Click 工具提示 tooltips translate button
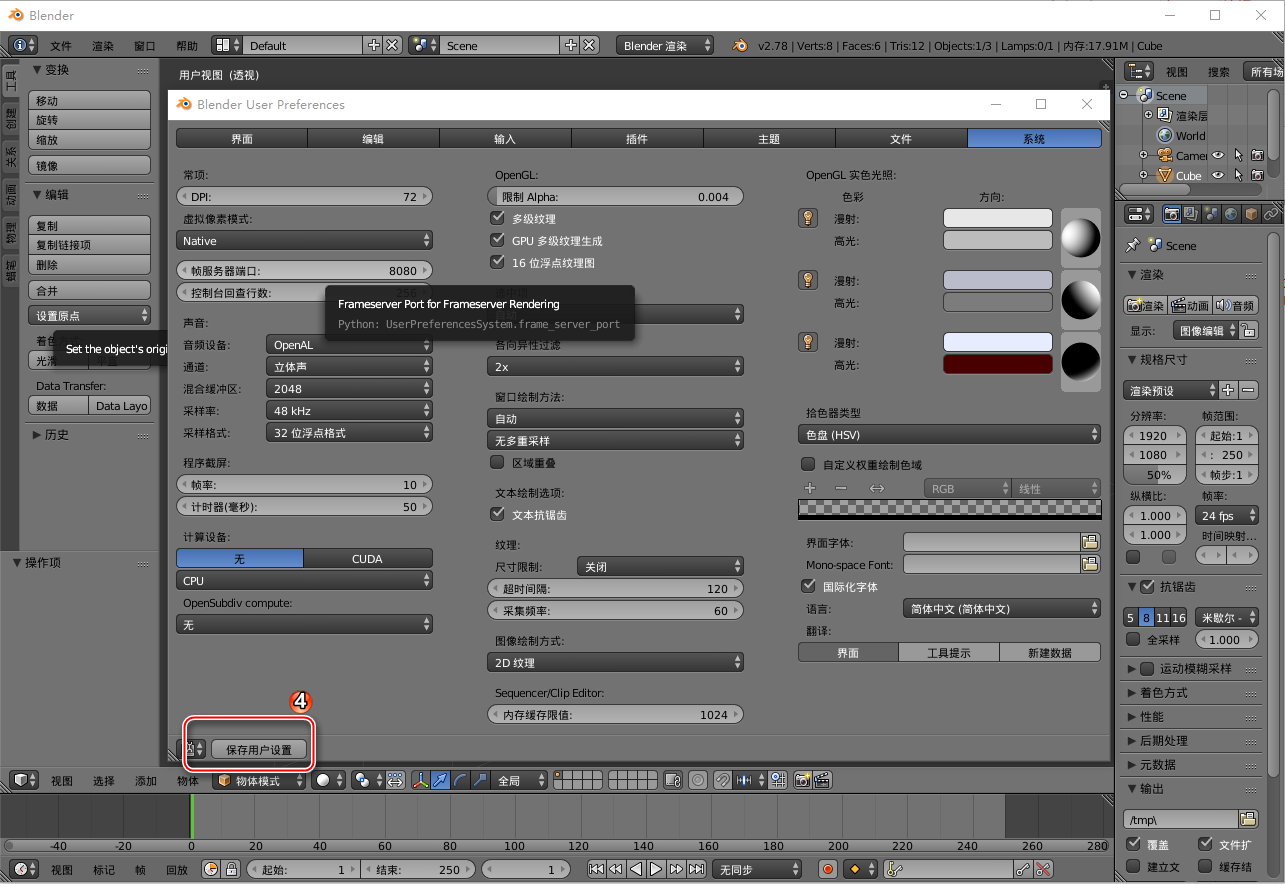This screenshot has height=884, width=1285. [x=949, y=652]
